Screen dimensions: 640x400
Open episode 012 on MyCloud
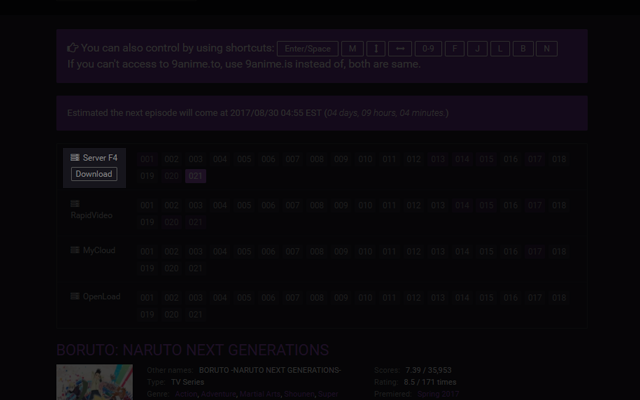pos(413,251)
